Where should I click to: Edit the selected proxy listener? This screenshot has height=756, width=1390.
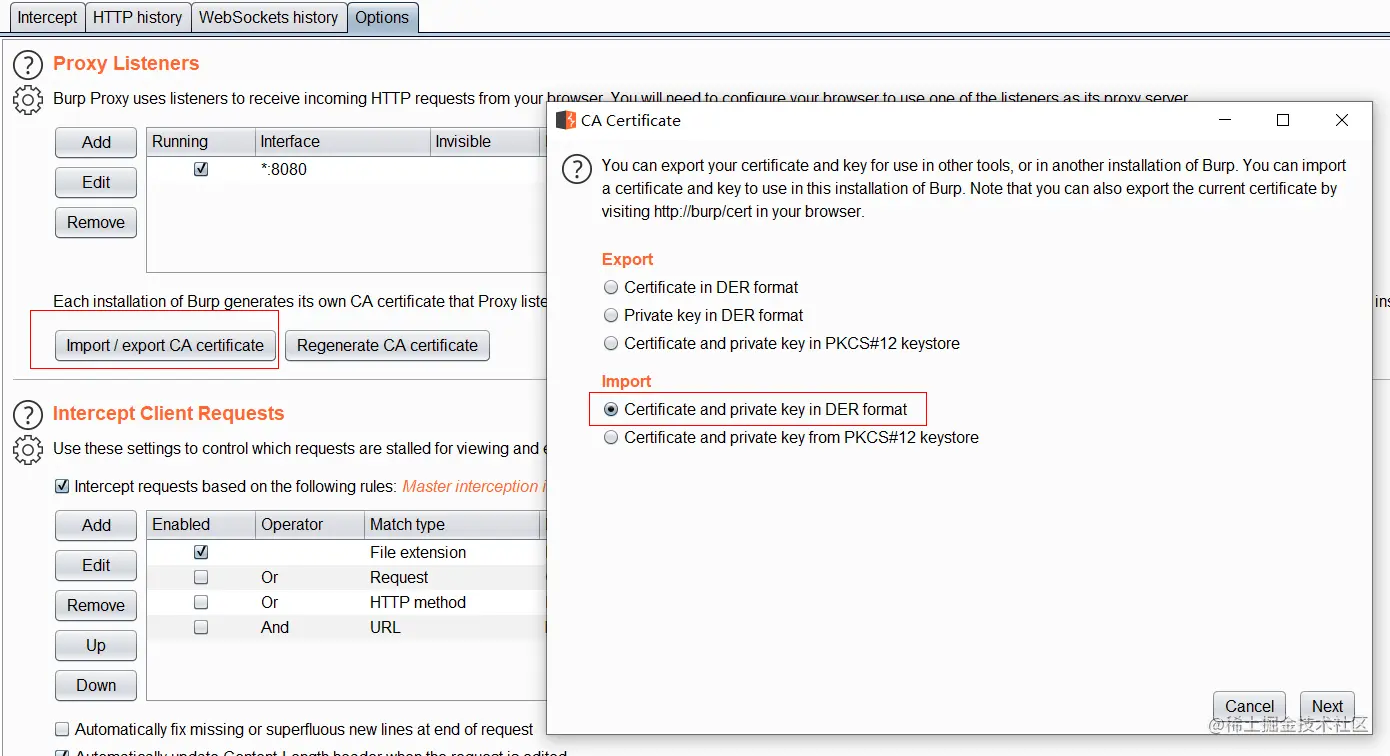(96, 182)
